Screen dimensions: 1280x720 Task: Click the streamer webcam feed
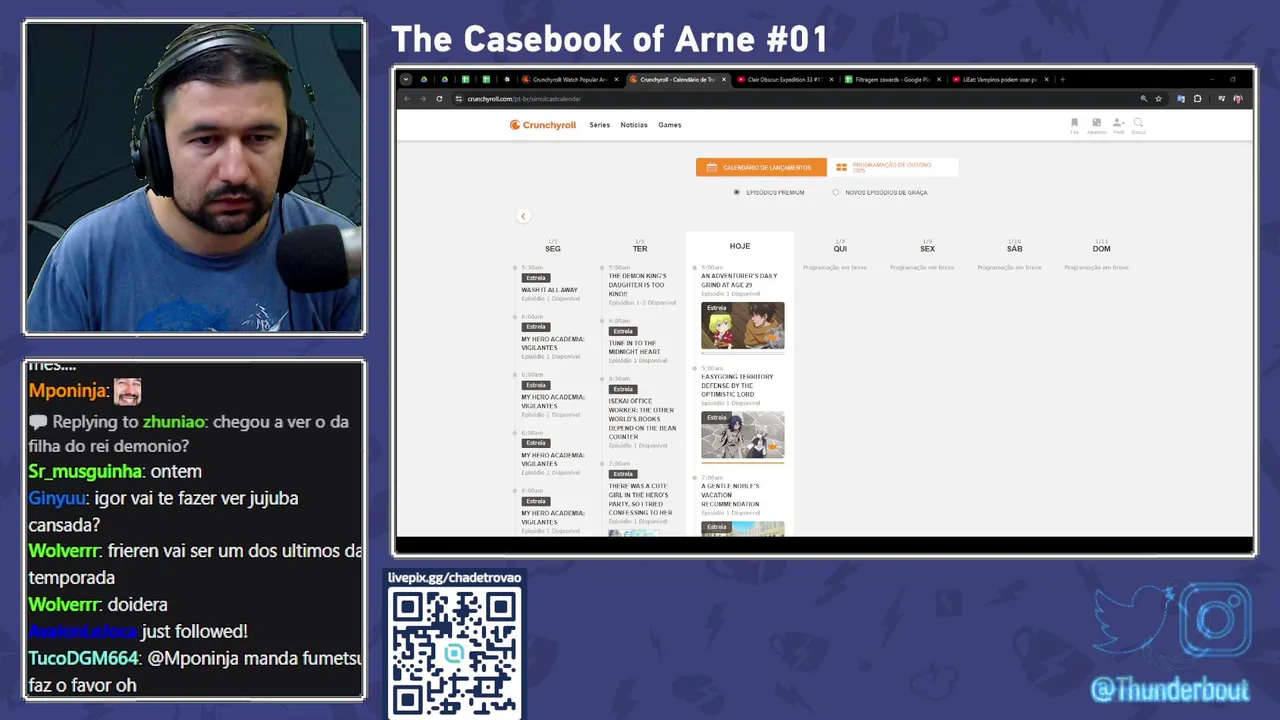click(x=194, y=178)
